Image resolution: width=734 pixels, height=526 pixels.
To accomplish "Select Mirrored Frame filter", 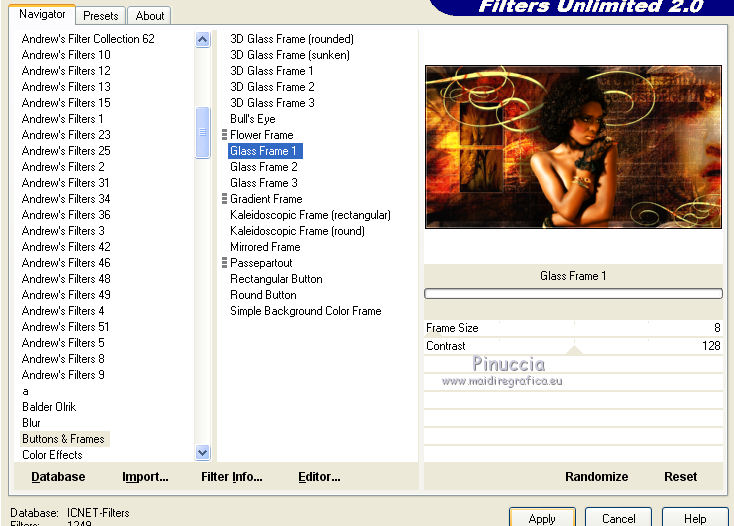I will 265,247.
